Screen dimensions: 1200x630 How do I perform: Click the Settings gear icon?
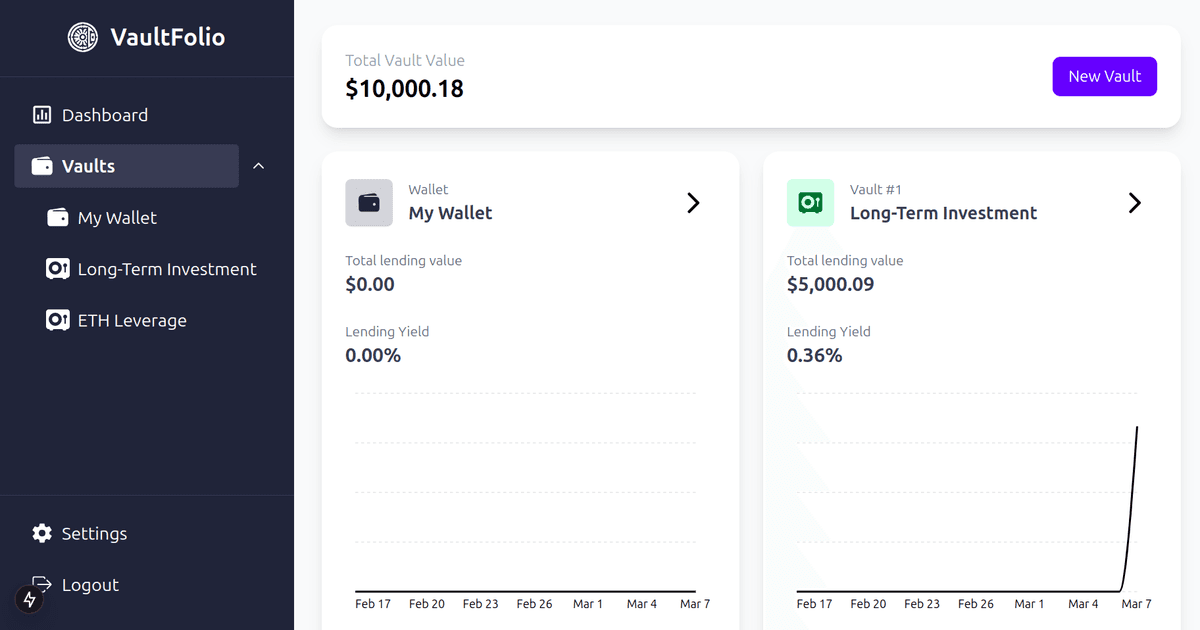pyautogui.click(x=42, y=533)
